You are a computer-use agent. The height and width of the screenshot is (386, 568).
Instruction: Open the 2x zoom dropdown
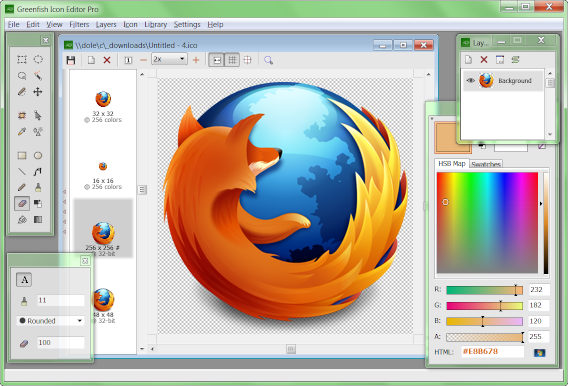[170, 59]
